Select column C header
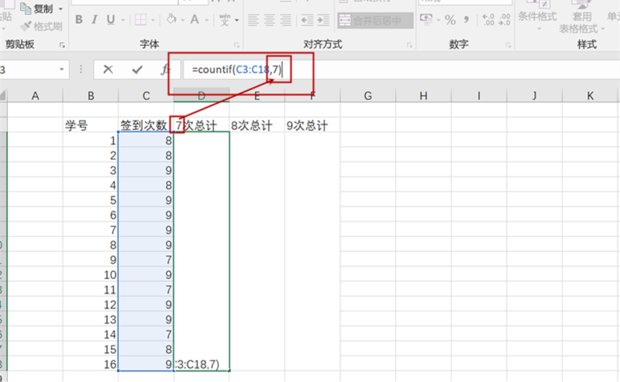Screen dimensions: 620x382 (146, 96)
